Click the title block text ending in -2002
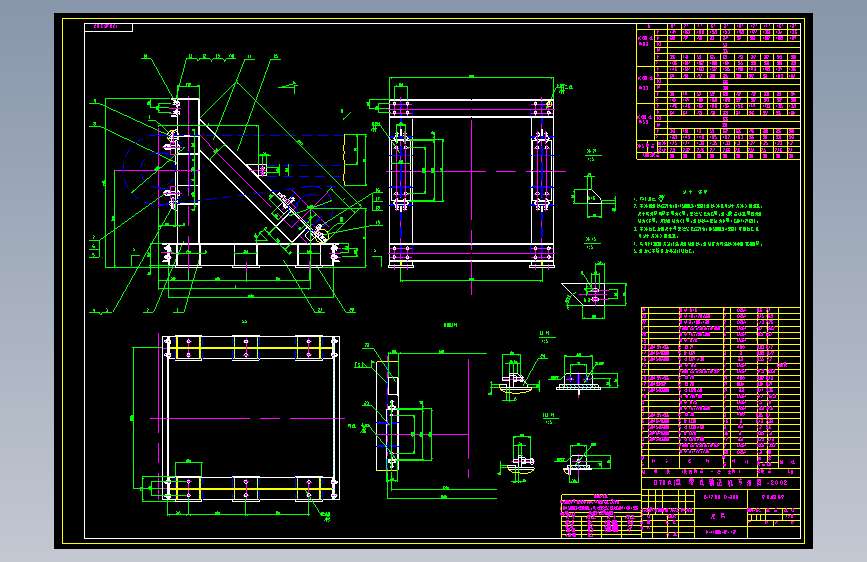867x562 pixels. click(x=721, y=482)
